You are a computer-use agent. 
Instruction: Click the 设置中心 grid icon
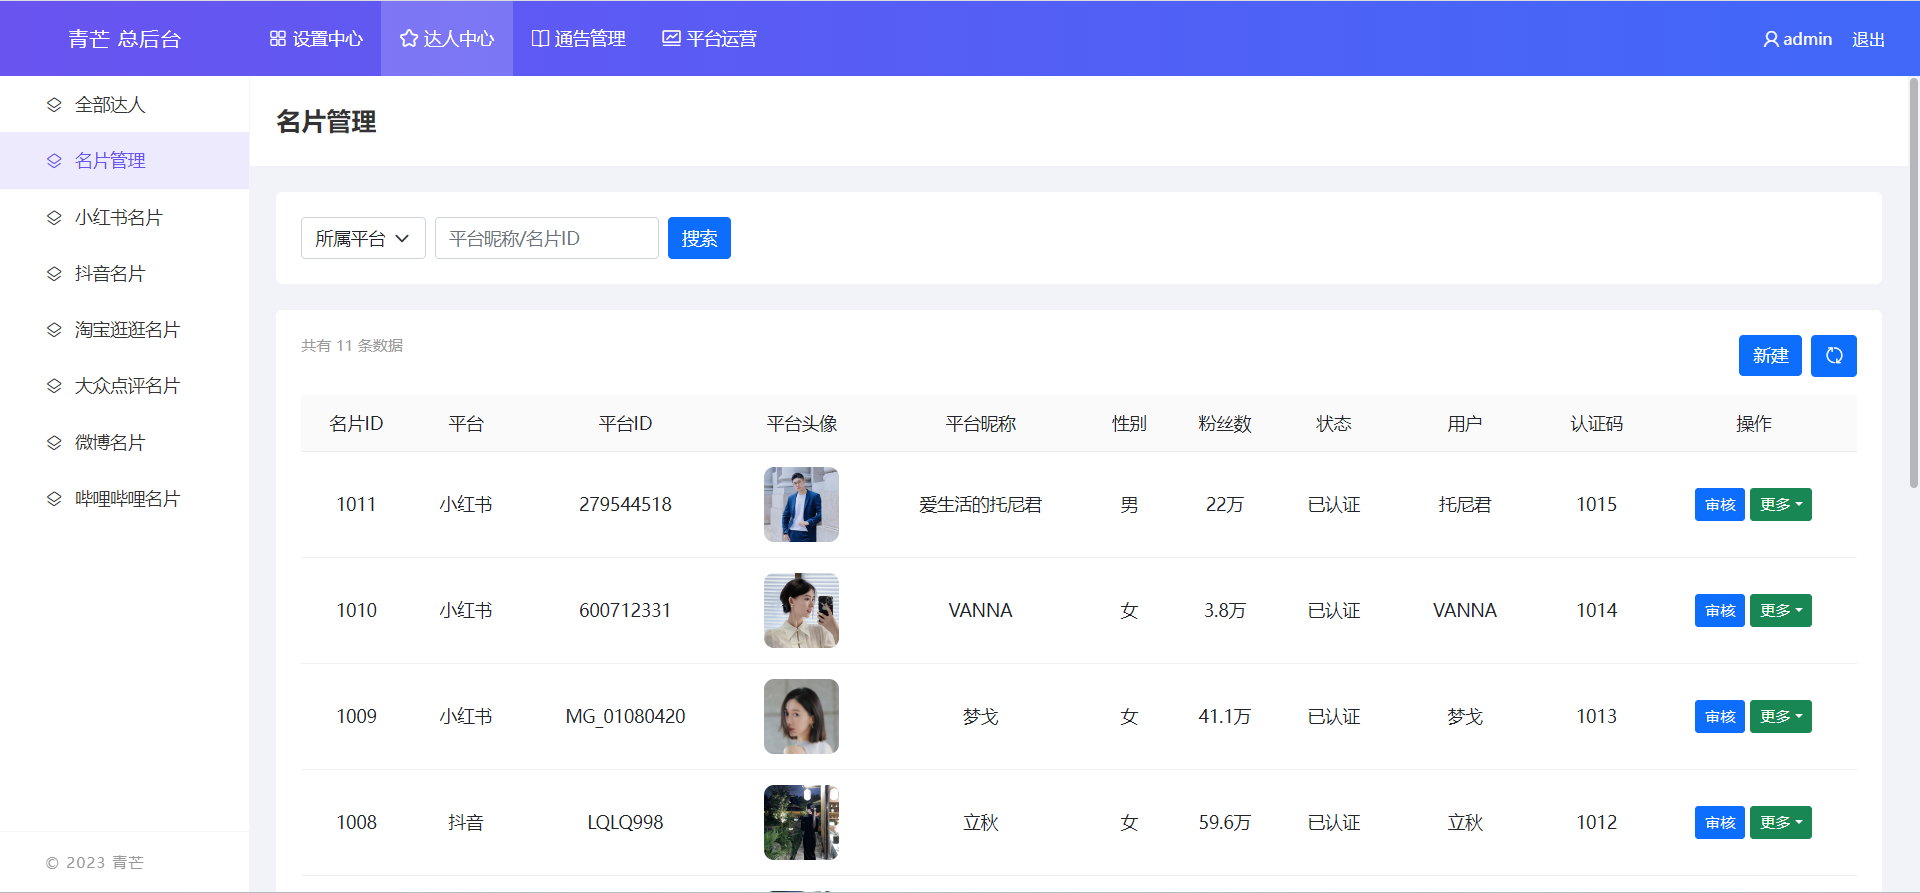[x=278, y=39]
